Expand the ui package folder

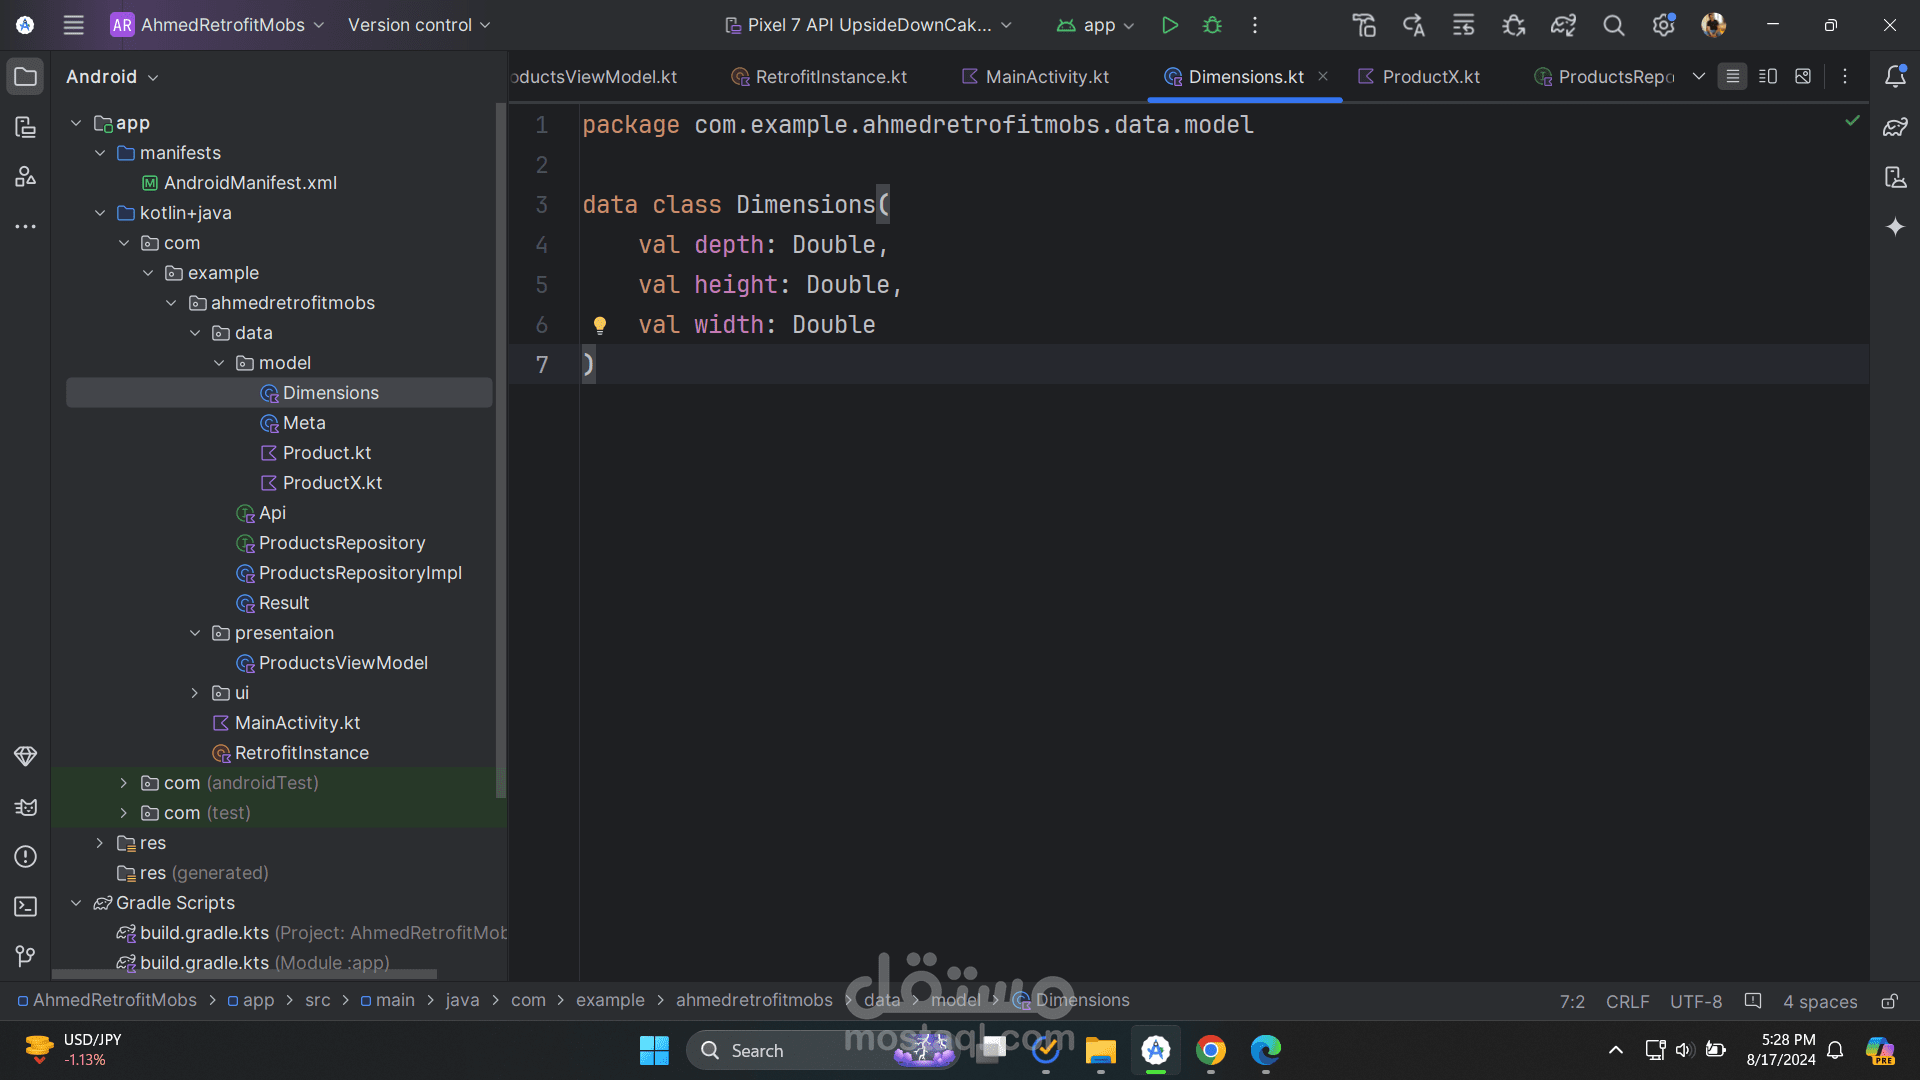point(195,693)
